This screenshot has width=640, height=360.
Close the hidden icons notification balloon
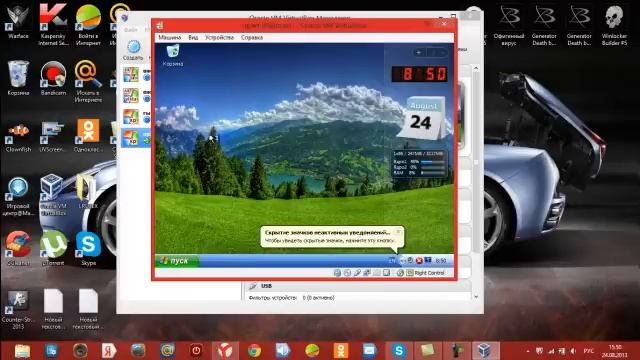[x=398, y=231]
